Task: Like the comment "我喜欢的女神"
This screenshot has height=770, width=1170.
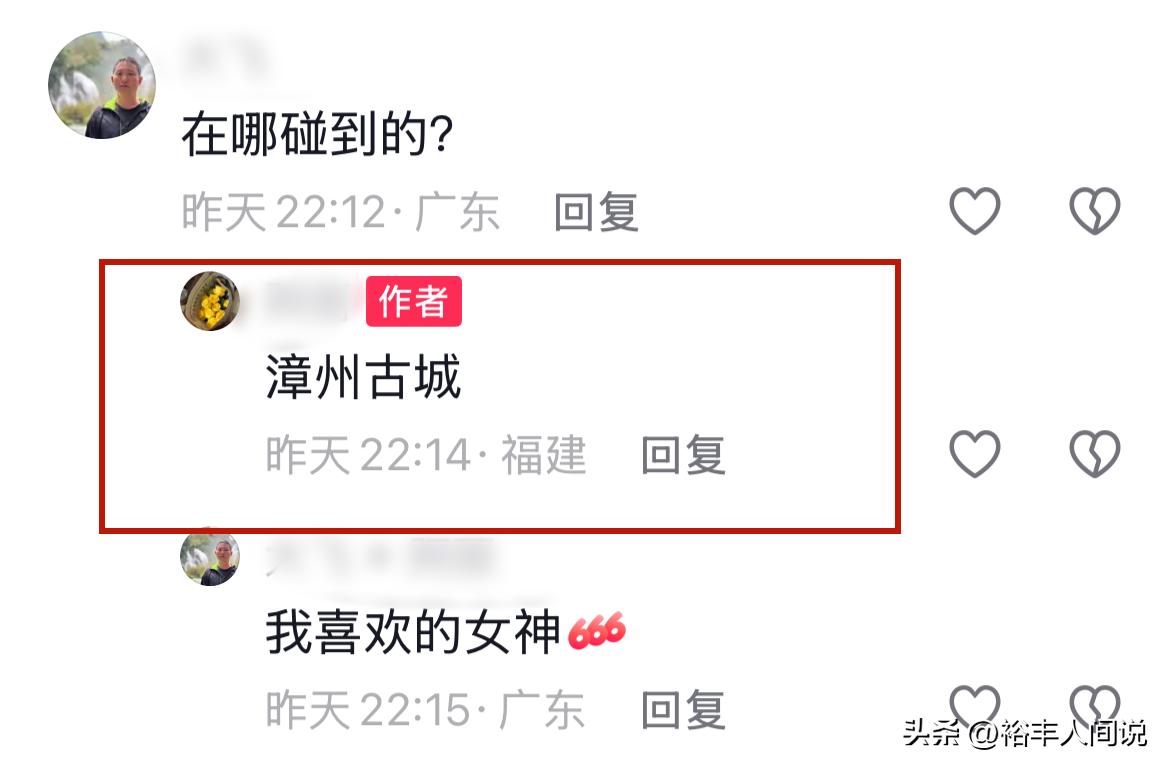Action: (975, 705)
